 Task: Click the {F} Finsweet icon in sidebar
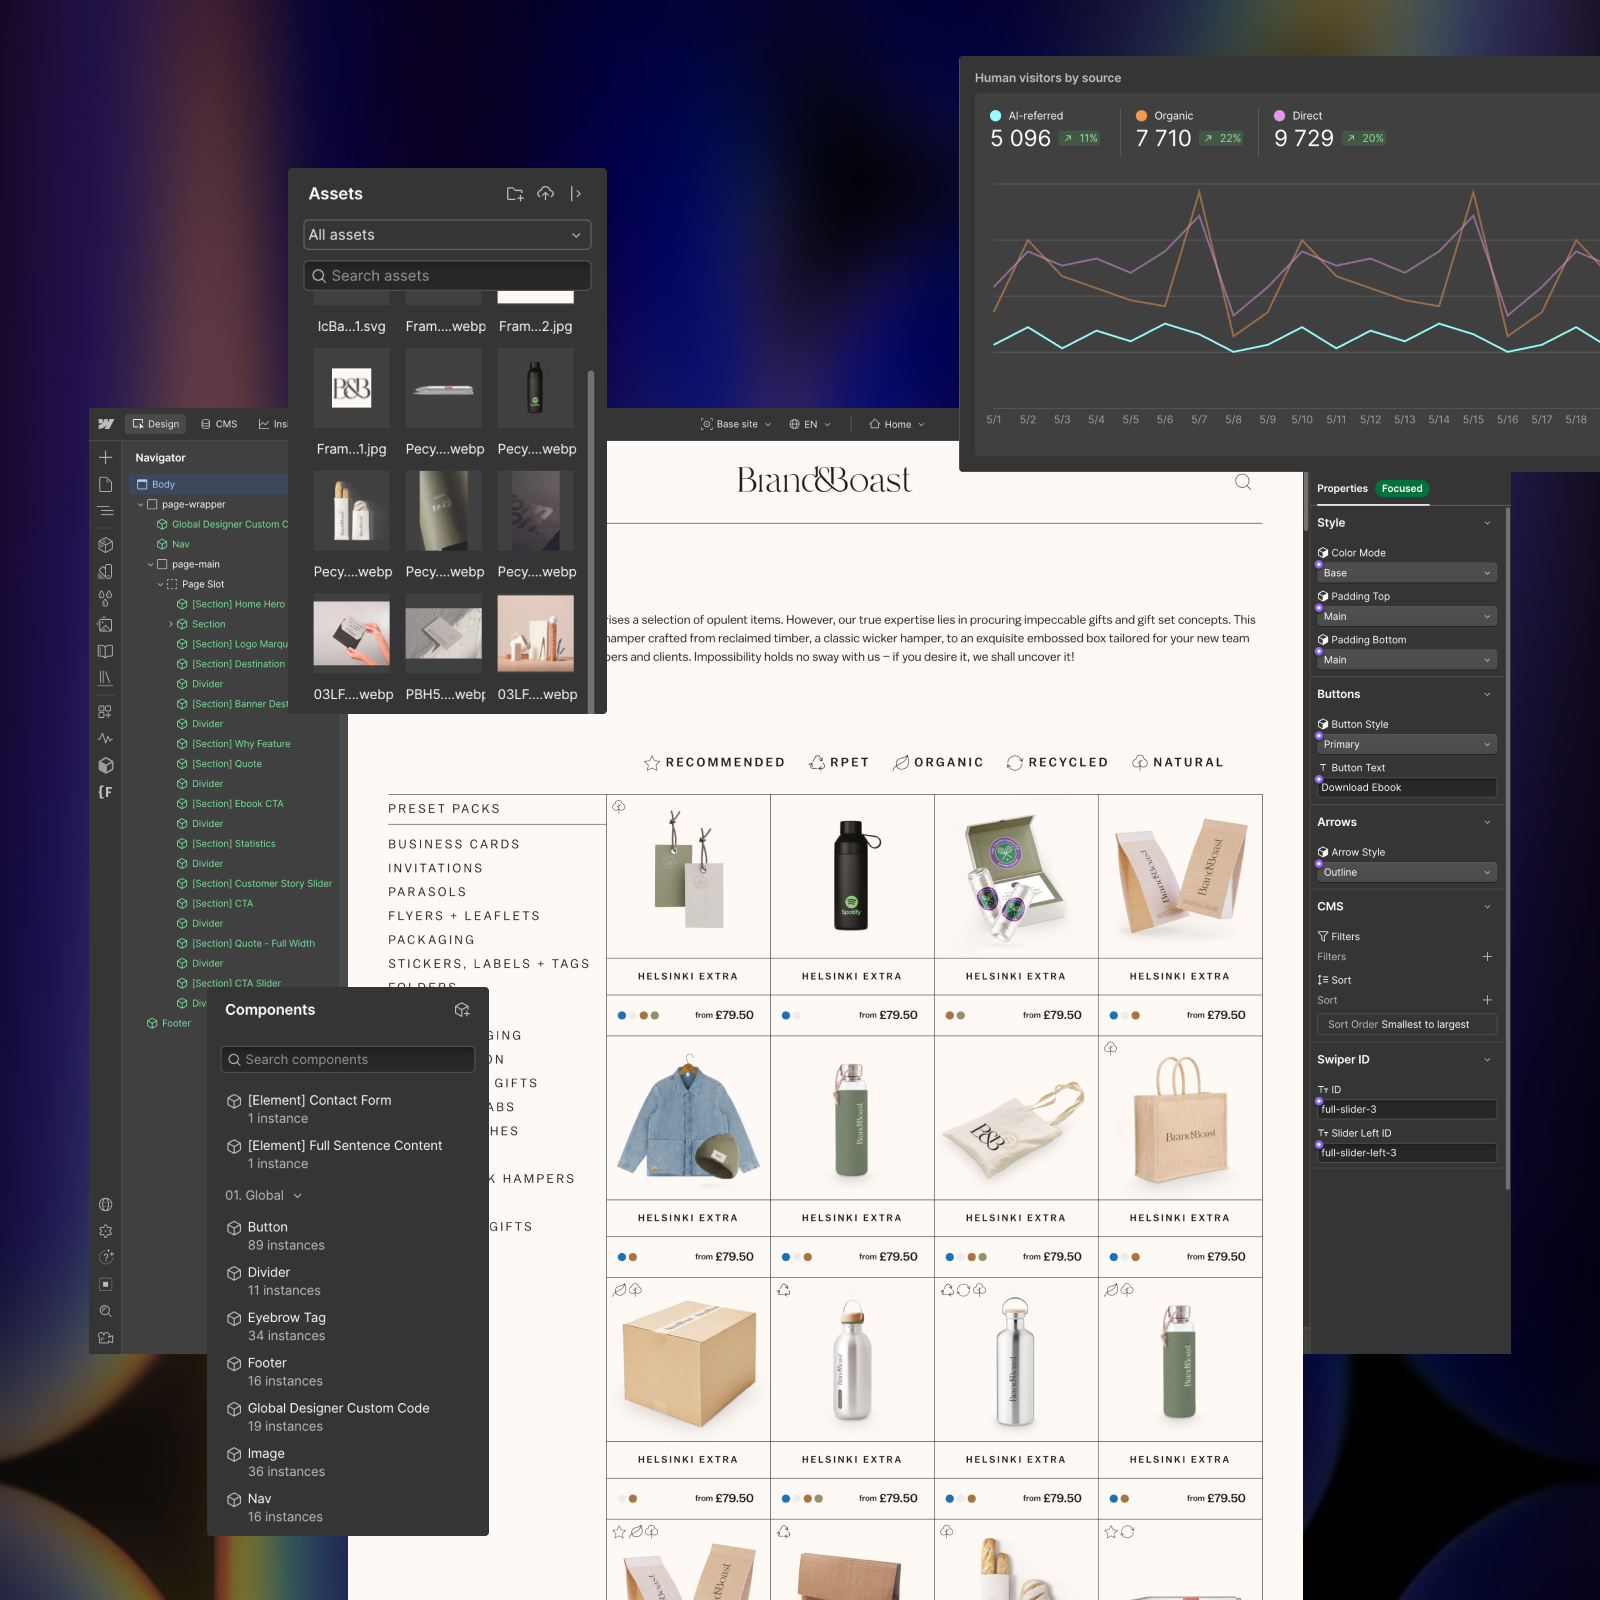coord(105,792)
